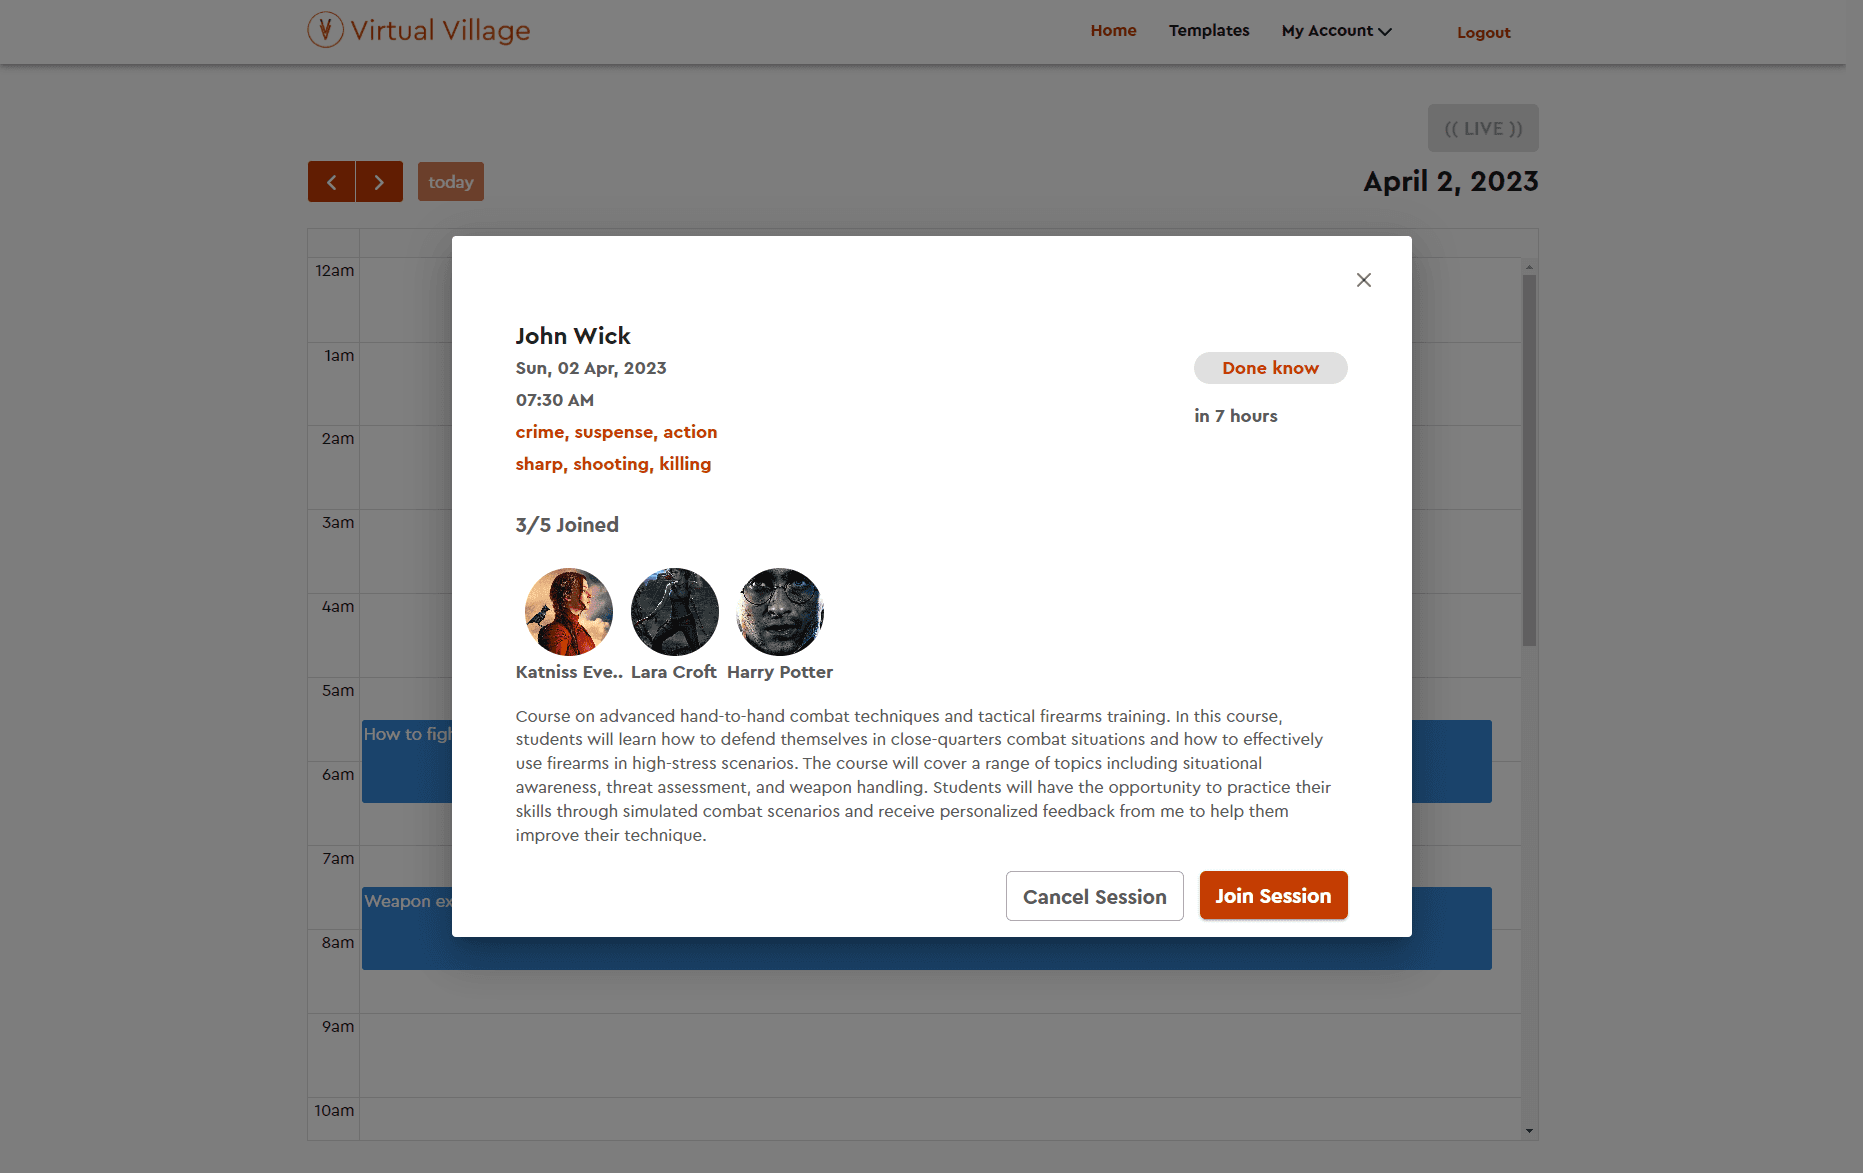Click the 'in 7 hours' countdown text

click(1236, 416)
